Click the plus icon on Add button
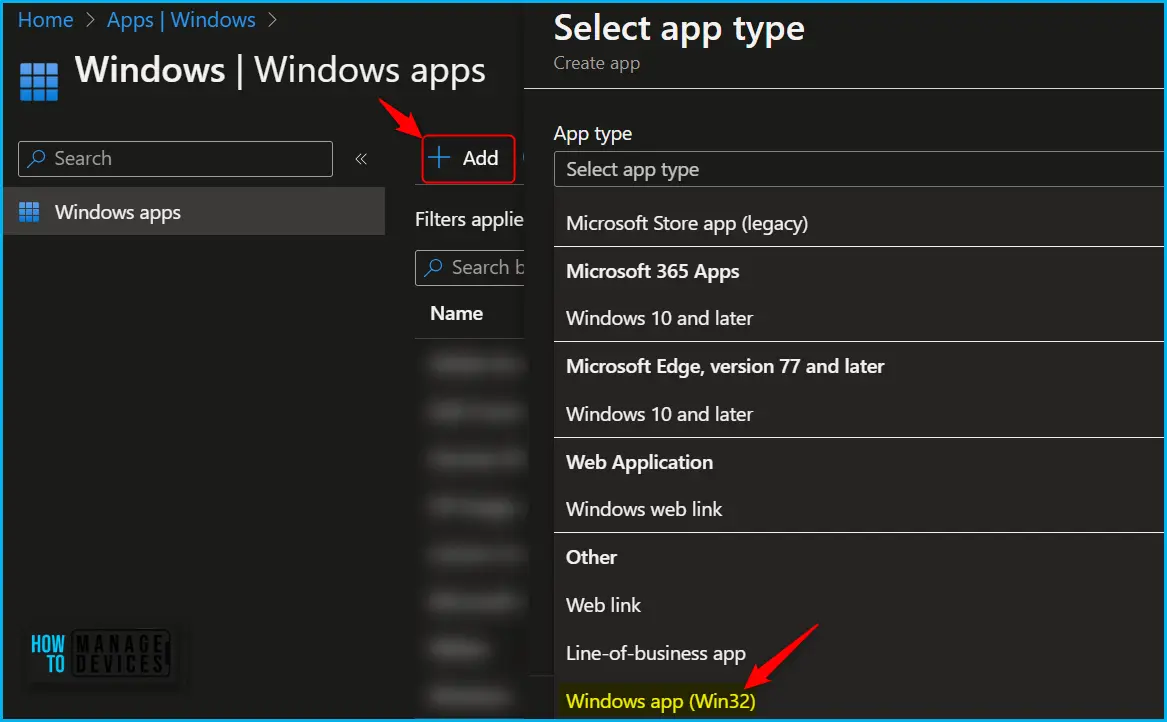This screenshot has height=722, width=1167. click(x=439, y=157)
